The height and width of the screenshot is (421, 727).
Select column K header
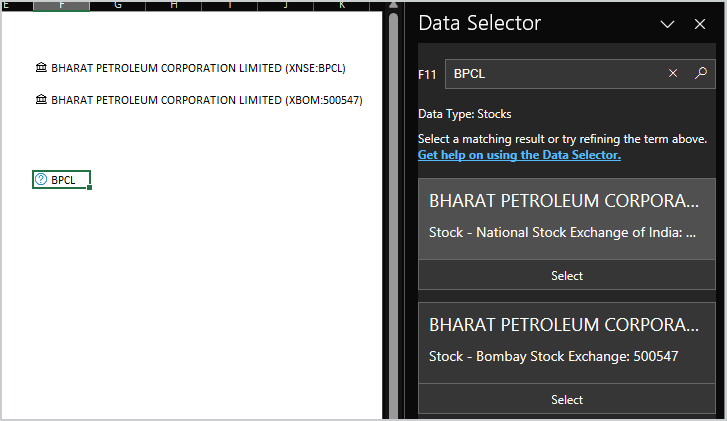[x=342, y=5]
